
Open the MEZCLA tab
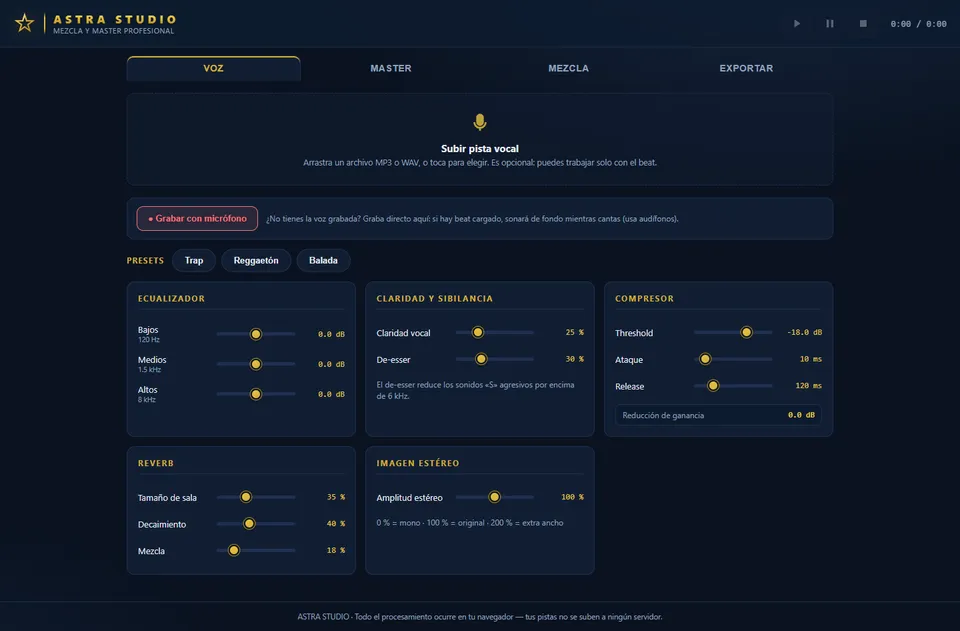pos(568,69)
